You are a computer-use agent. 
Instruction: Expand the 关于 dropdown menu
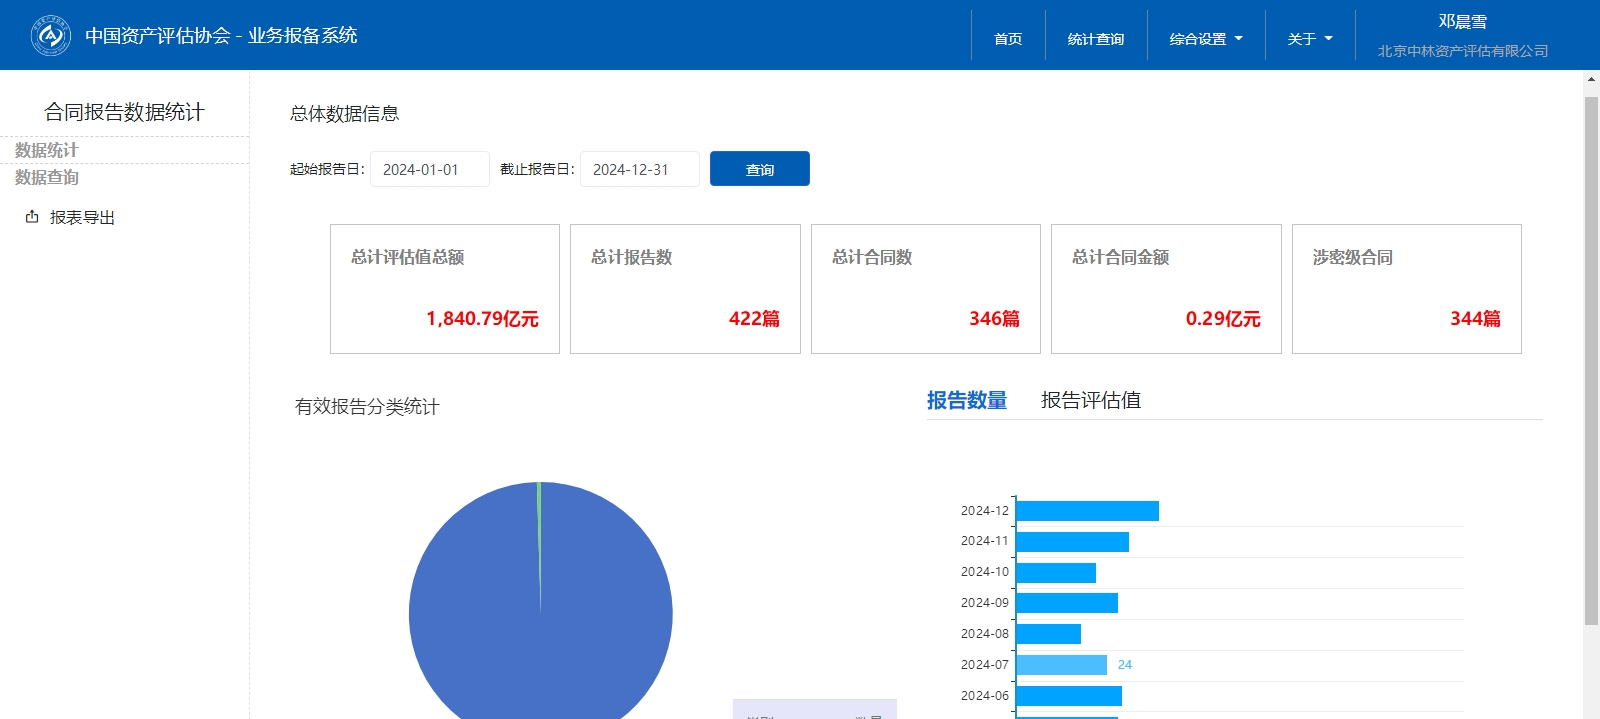[1309, 39]
